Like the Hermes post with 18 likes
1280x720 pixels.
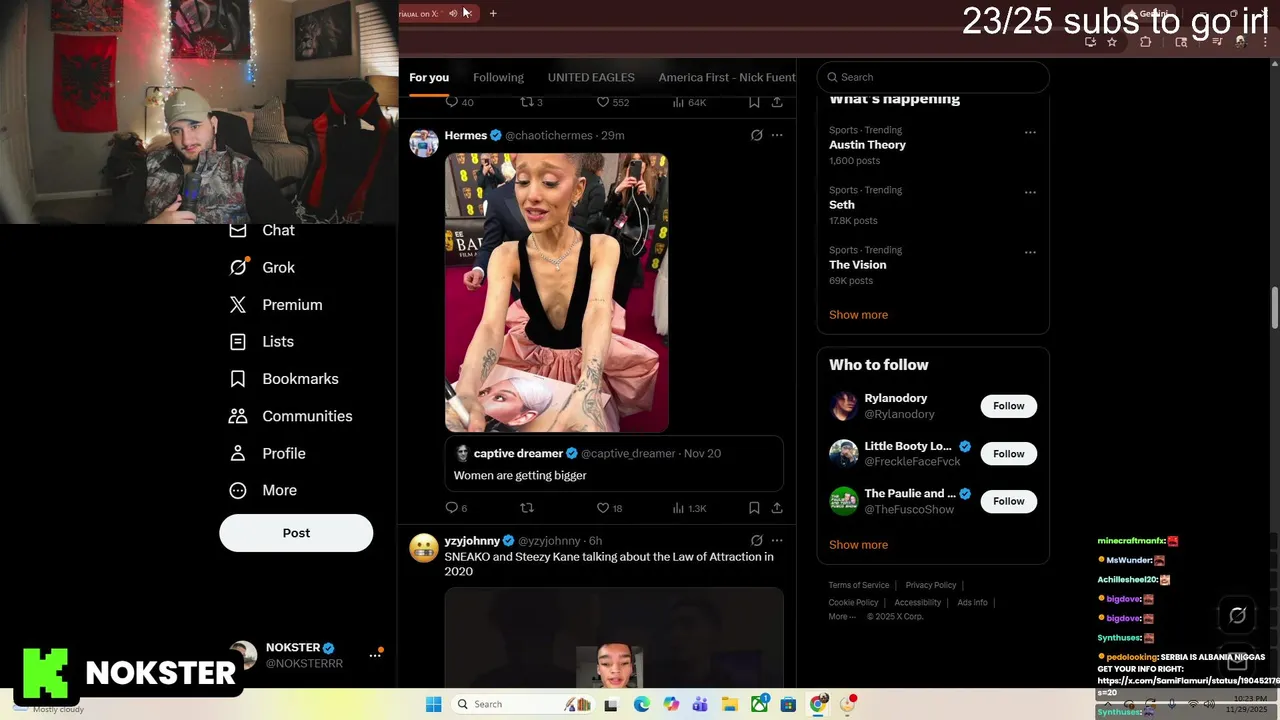(608, 508)
